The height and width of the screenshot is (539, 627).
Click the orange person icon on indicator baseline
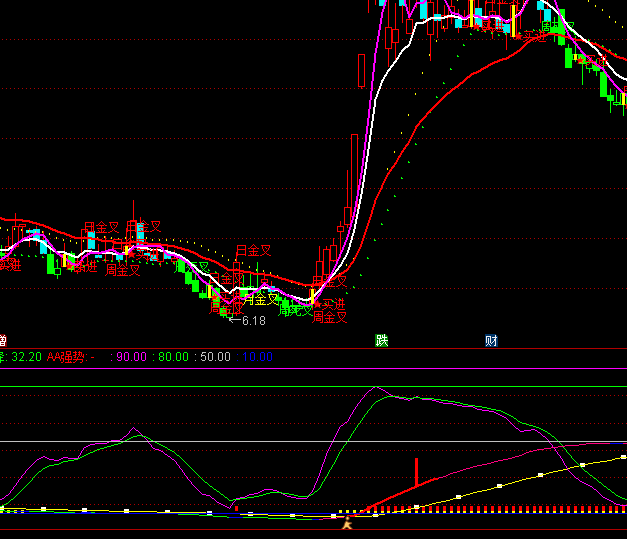(x=348, y=521)
